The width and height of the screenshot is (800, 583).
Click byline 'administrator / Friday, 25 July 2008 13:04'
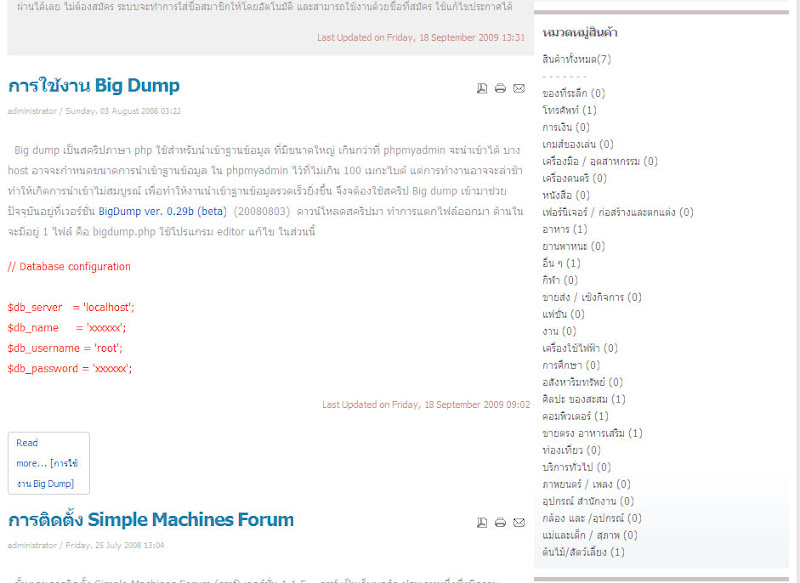coord(86,545)
